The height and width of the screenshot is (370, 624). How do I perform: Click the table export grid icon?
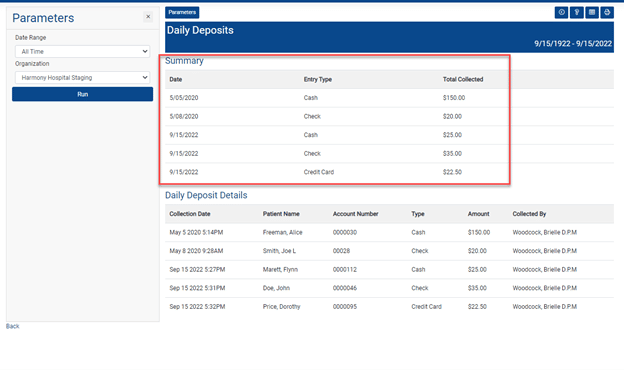click(592, 12)
